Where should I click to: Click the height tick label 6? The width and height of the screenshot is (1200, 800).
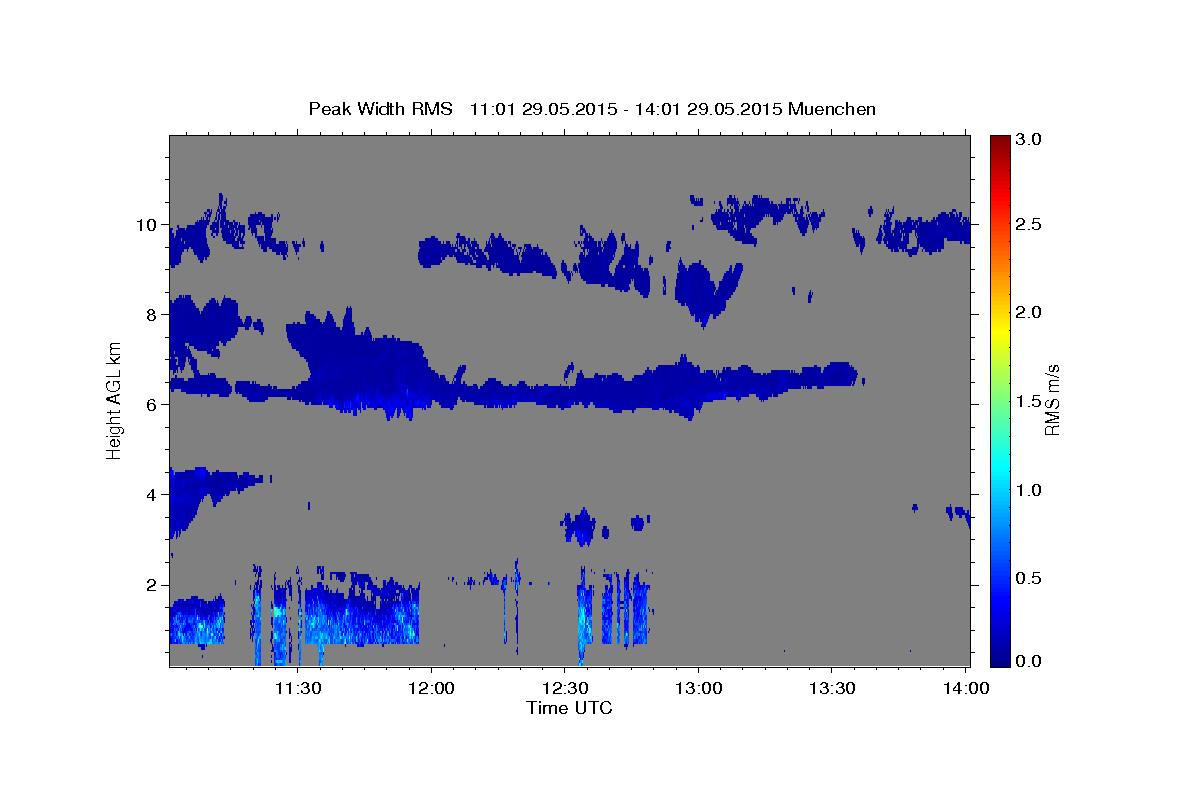coord(152,405)
